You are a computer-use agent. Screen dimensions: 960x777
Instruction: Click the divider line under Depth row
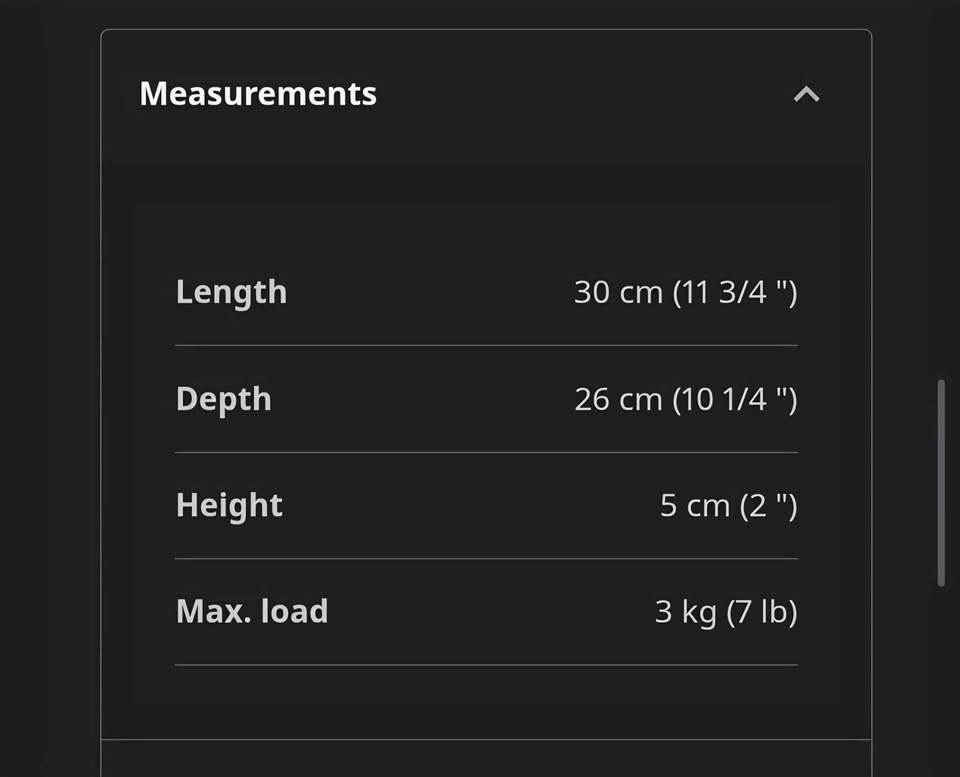487,452
